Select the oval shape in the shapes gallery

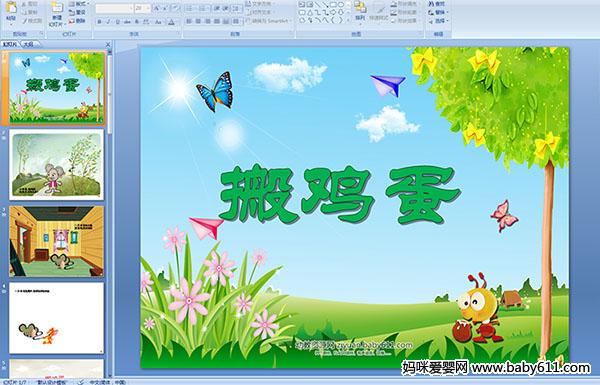(341, 5)
